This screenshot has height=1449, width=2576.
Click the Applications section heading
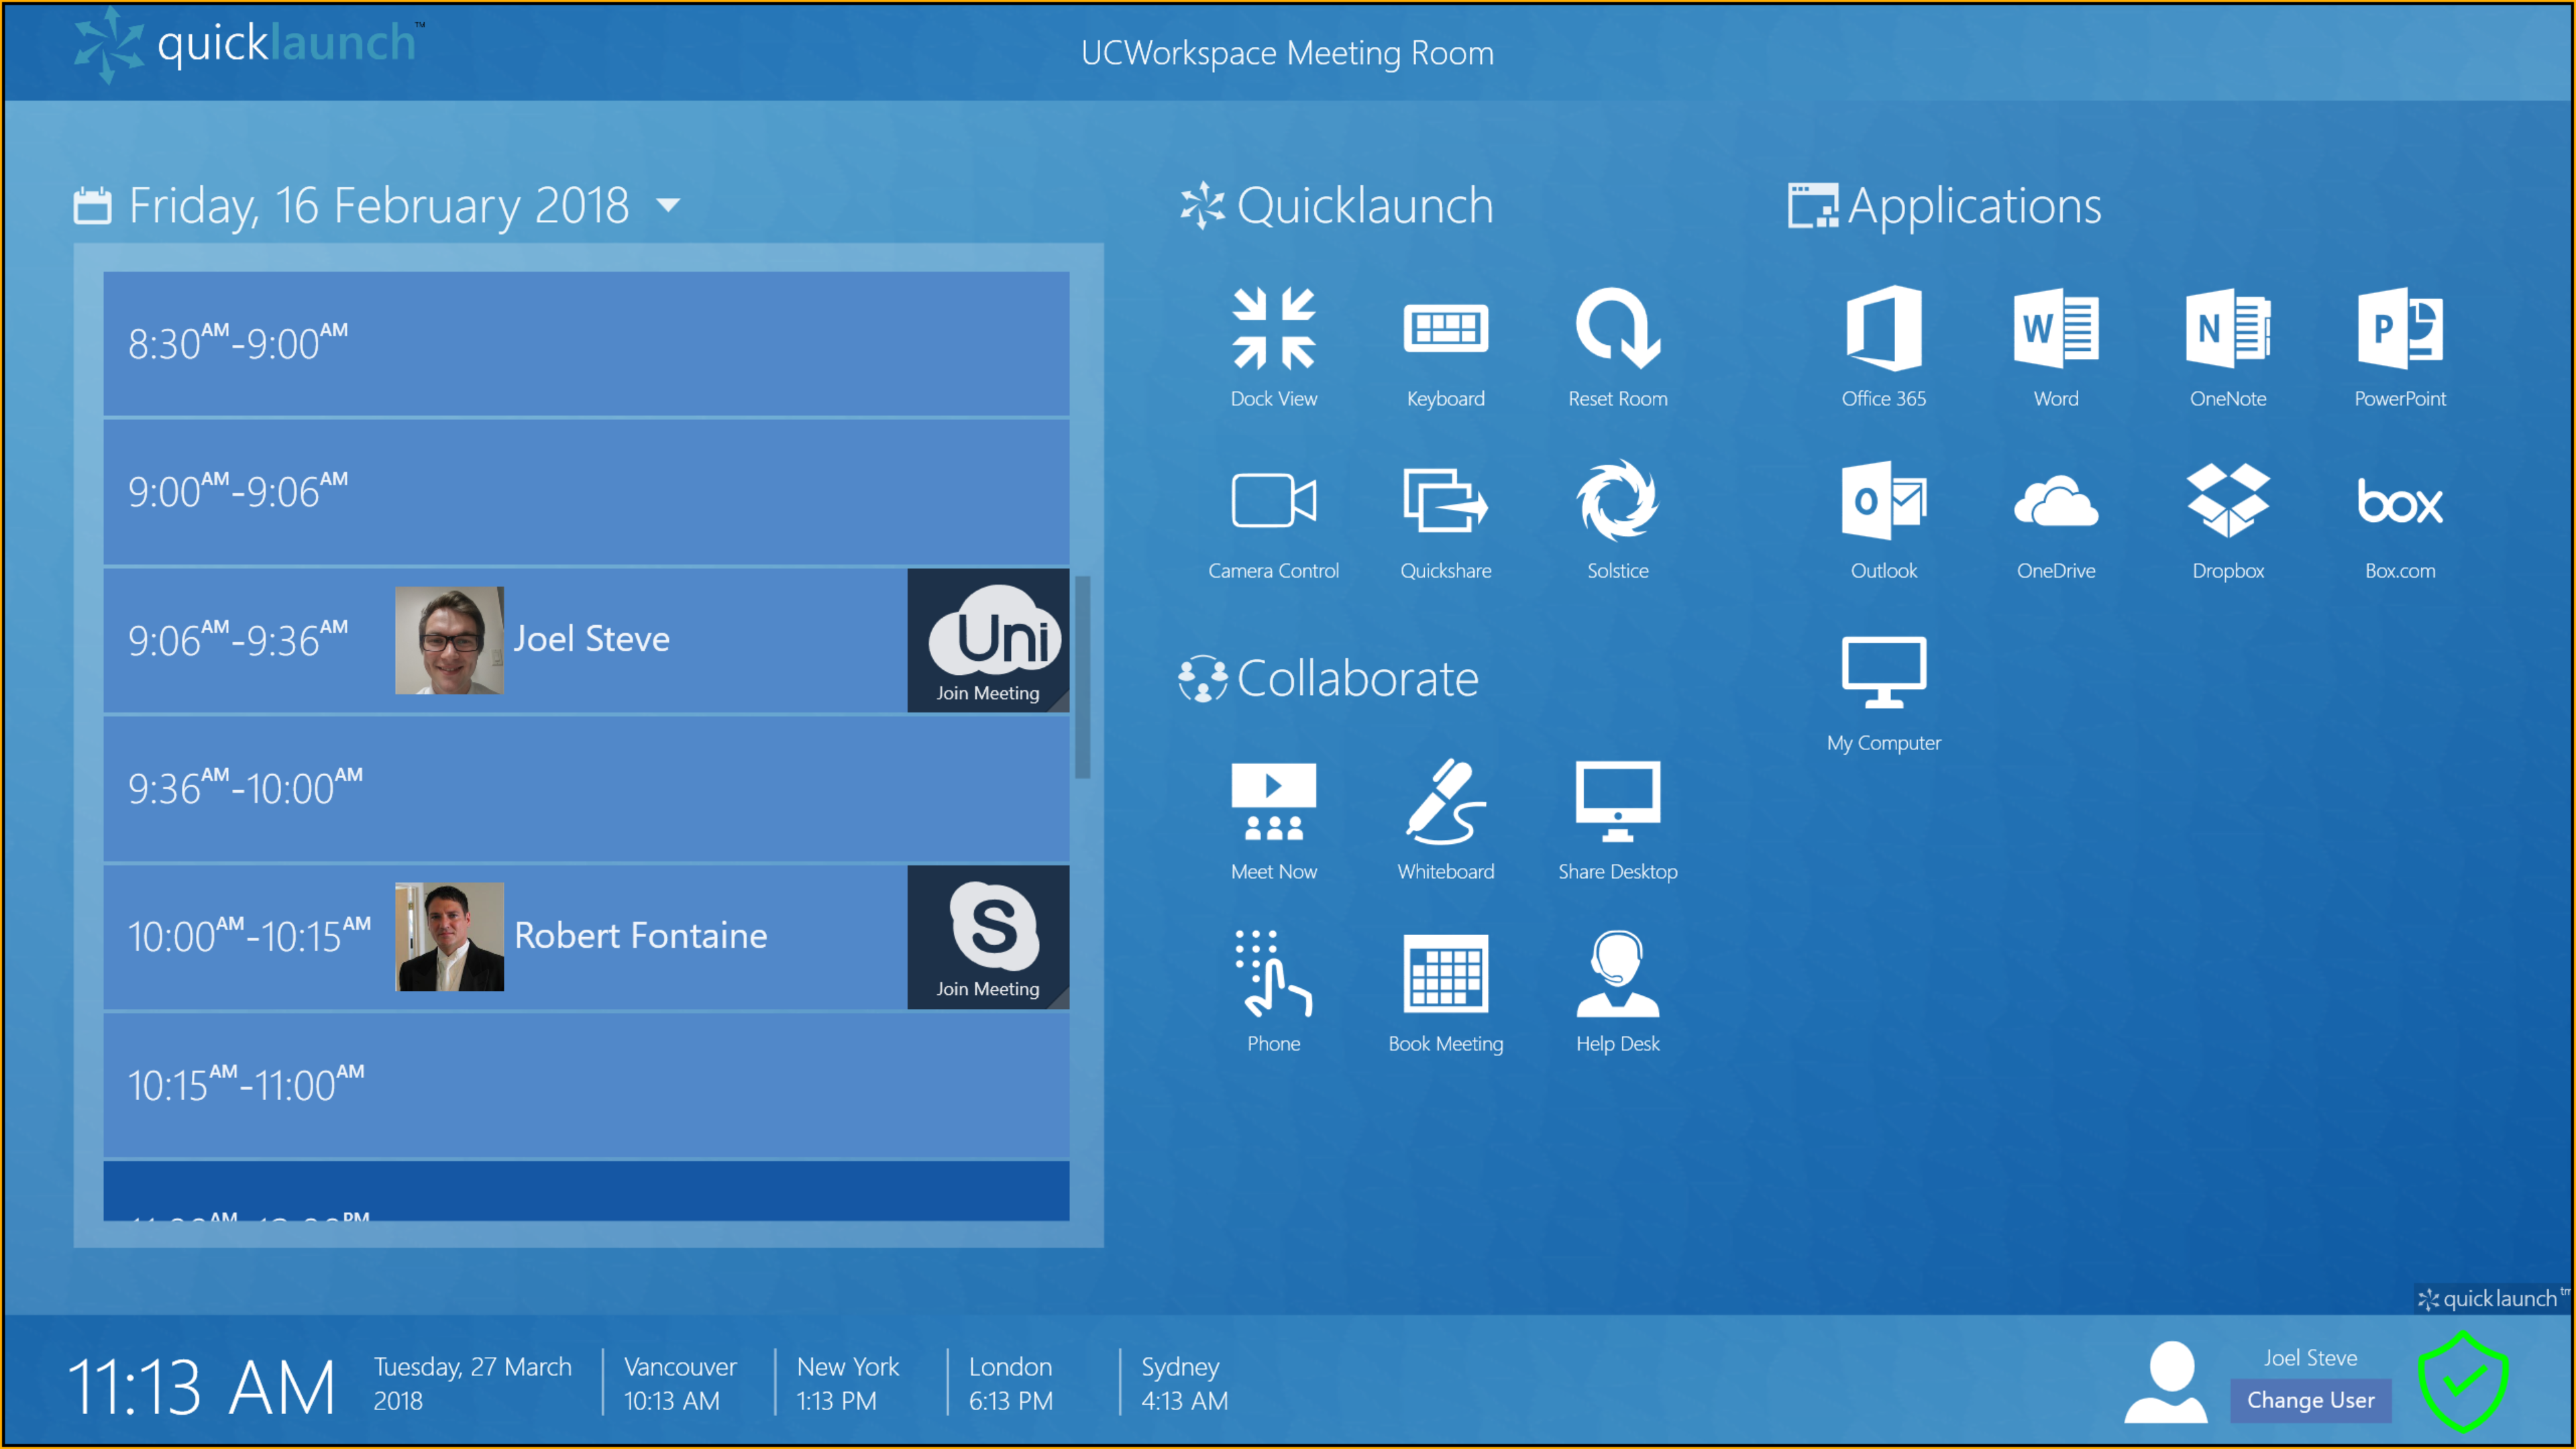(x=1945, y=206)
